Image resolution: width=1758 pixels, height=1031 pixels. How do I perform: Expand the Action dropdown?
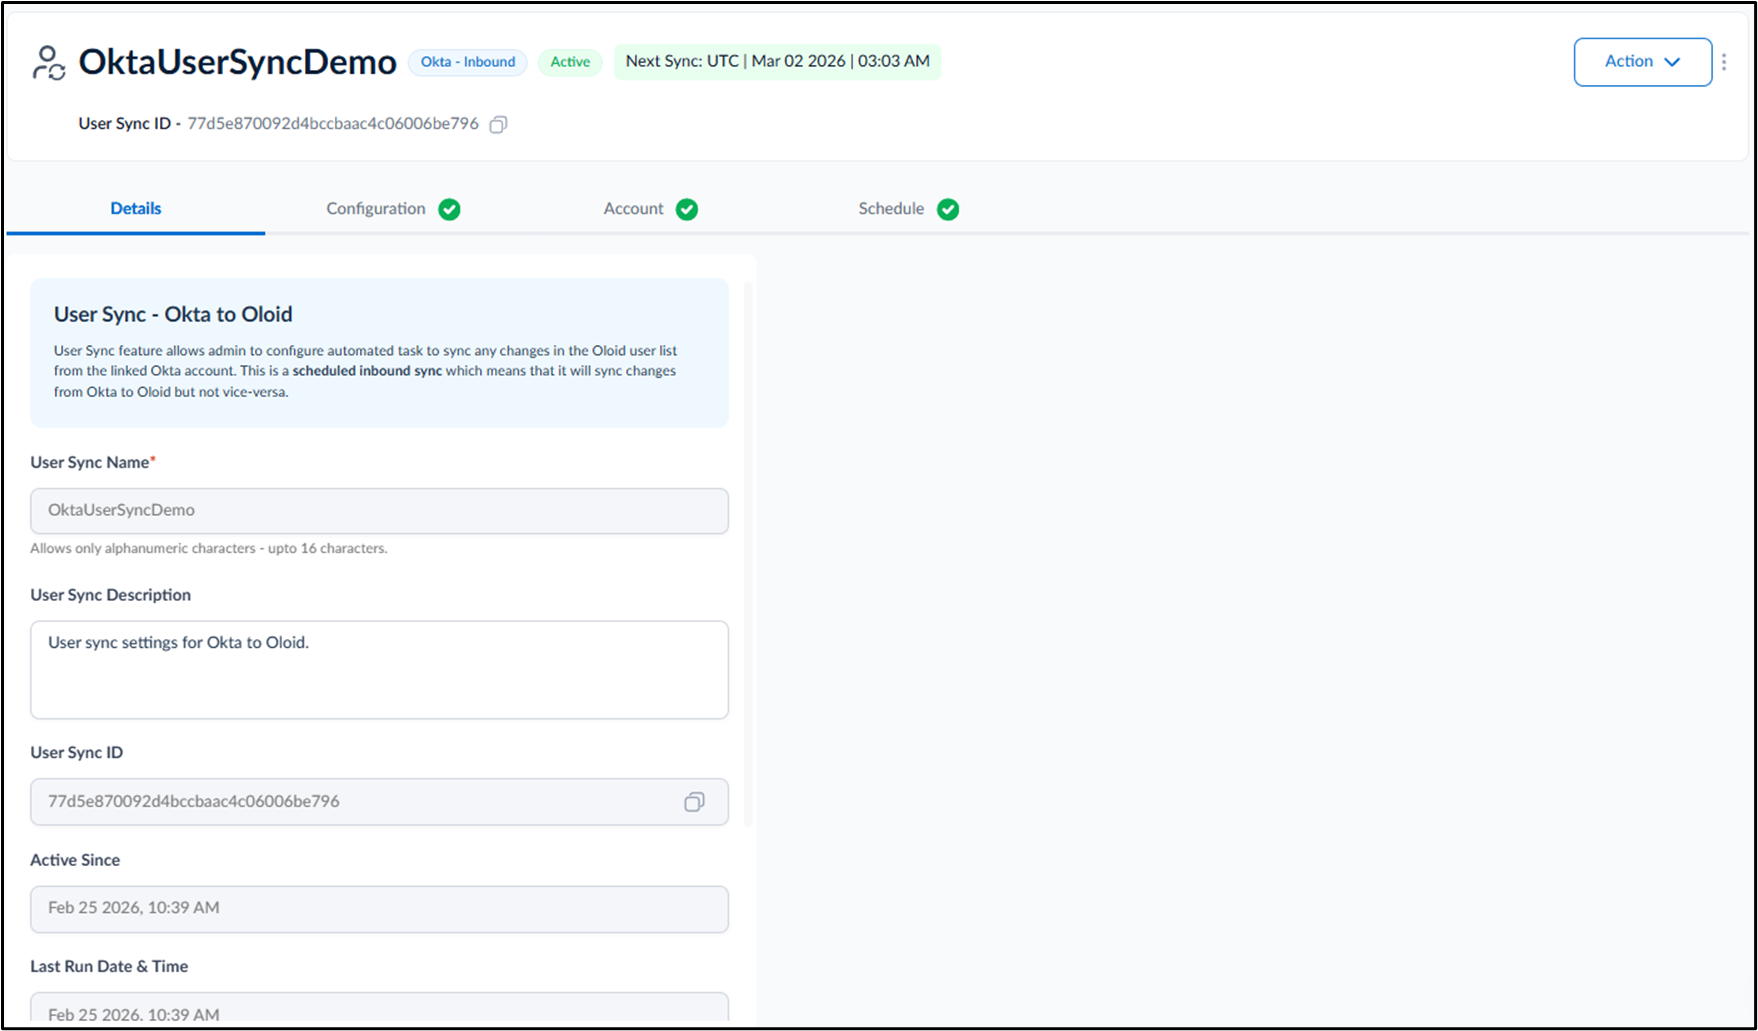(1642, 62)
